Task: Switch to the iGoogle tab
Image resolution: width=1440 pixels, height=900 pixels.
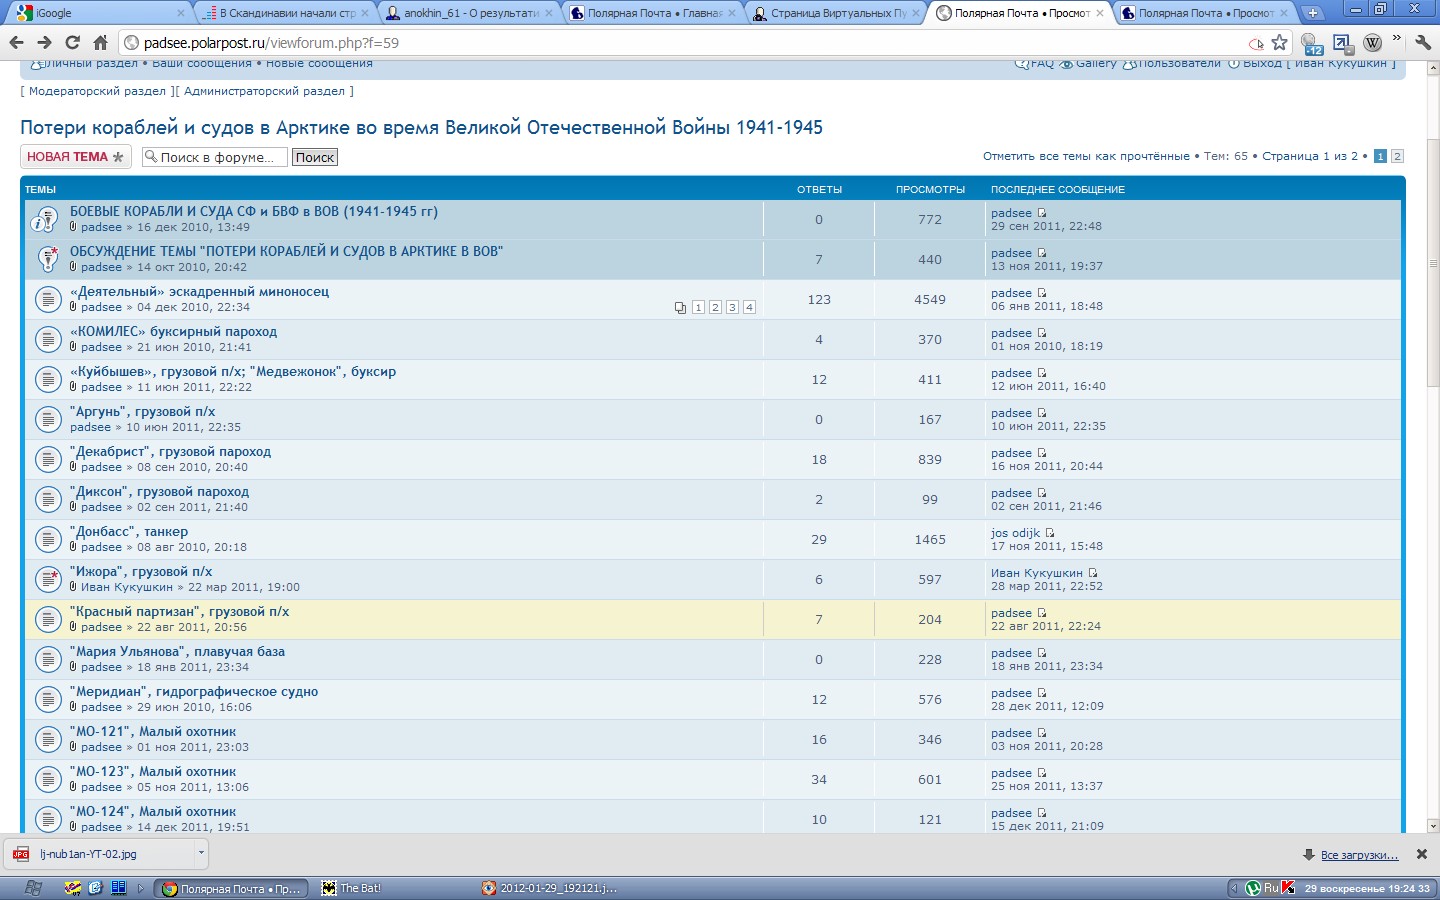Action: pyautogui.click(x=95, y=13)
